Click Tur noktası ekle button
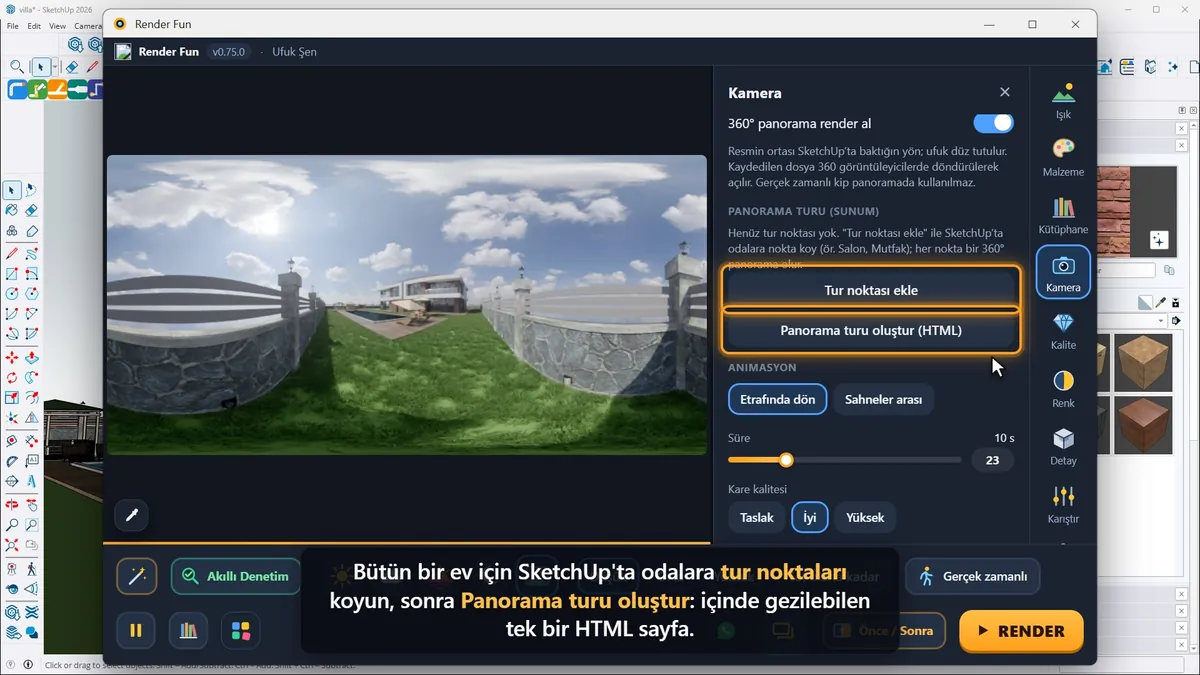 [870, 290]
